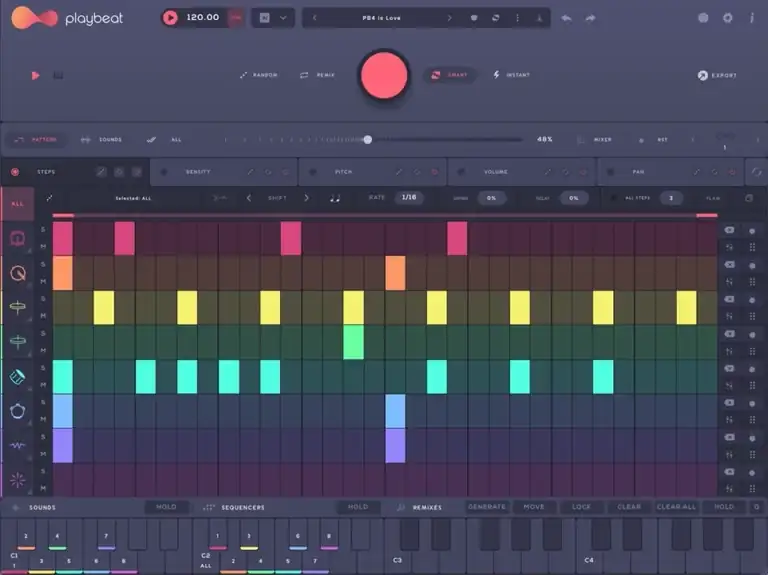Click the small play triangle icon
The height and width of the screenshot is (575, 768).
(35, 75)
